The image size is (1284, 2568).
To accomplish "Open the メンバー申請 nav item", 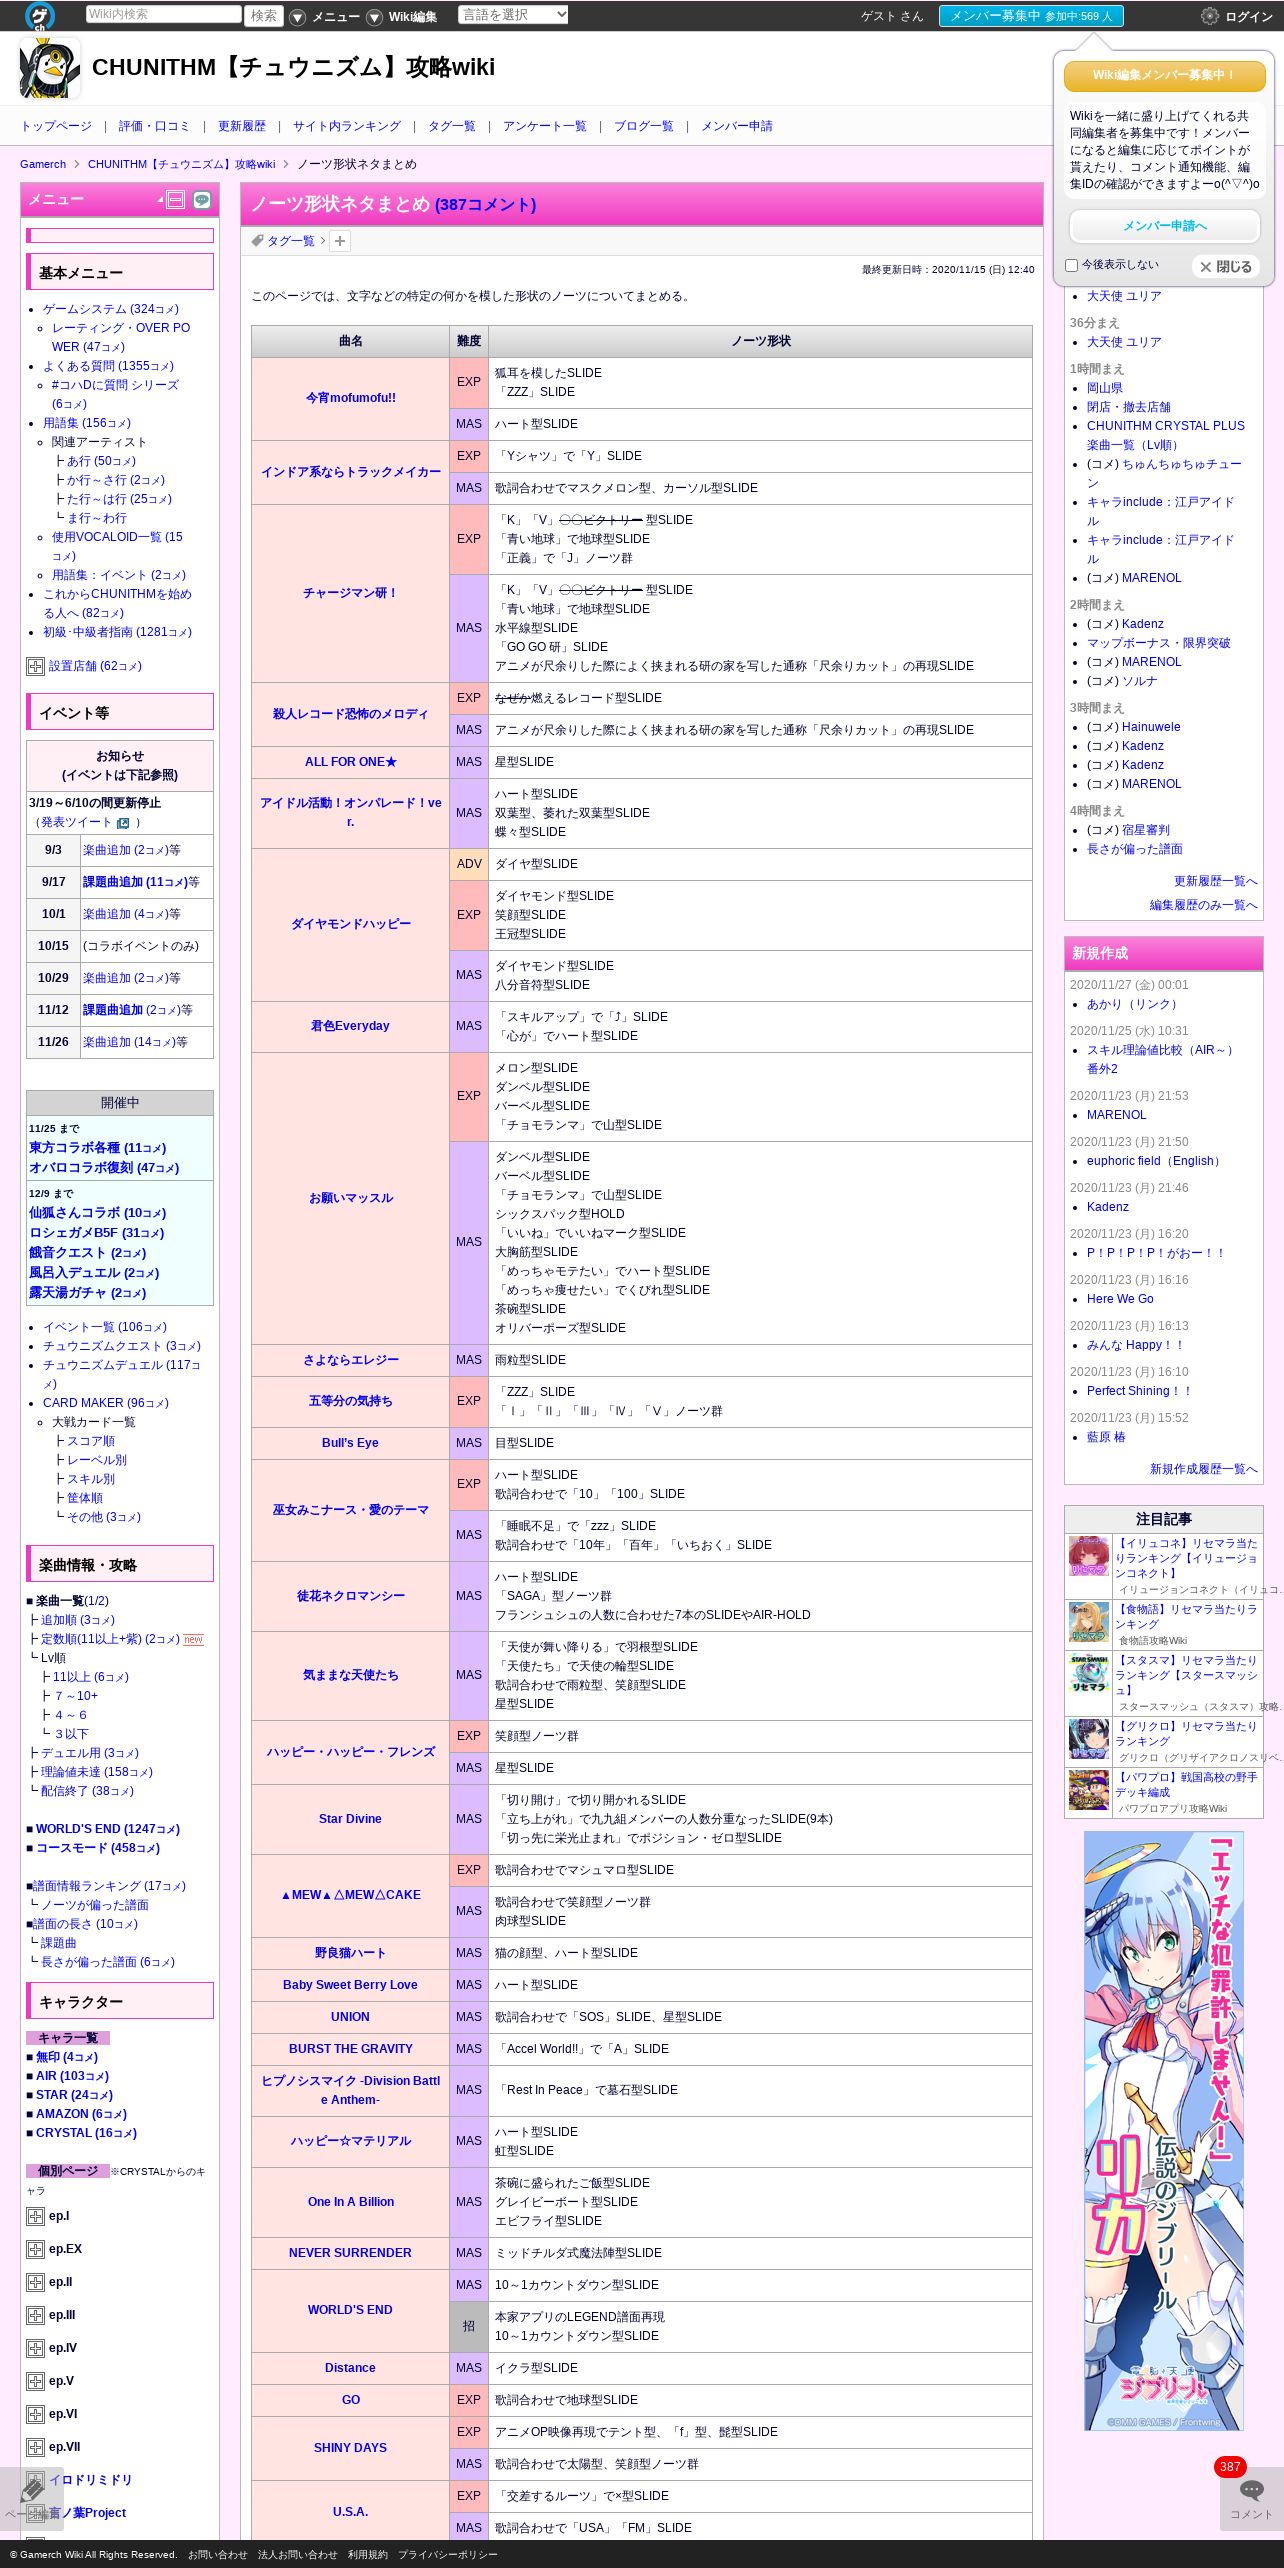I will click(x=736, y=126).
